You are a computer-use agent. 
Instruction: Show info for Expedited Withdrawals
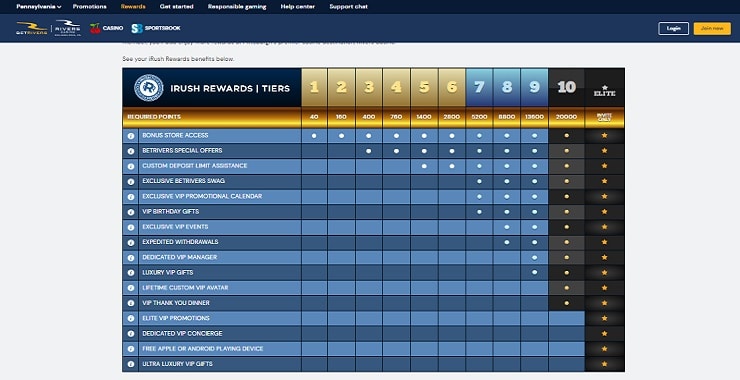pos(131,243)
